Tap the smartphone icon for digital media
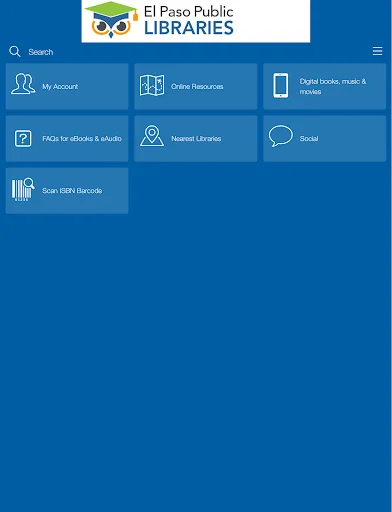Image resolution: width=392 pixels, height=512 pixels. (281, 86)
